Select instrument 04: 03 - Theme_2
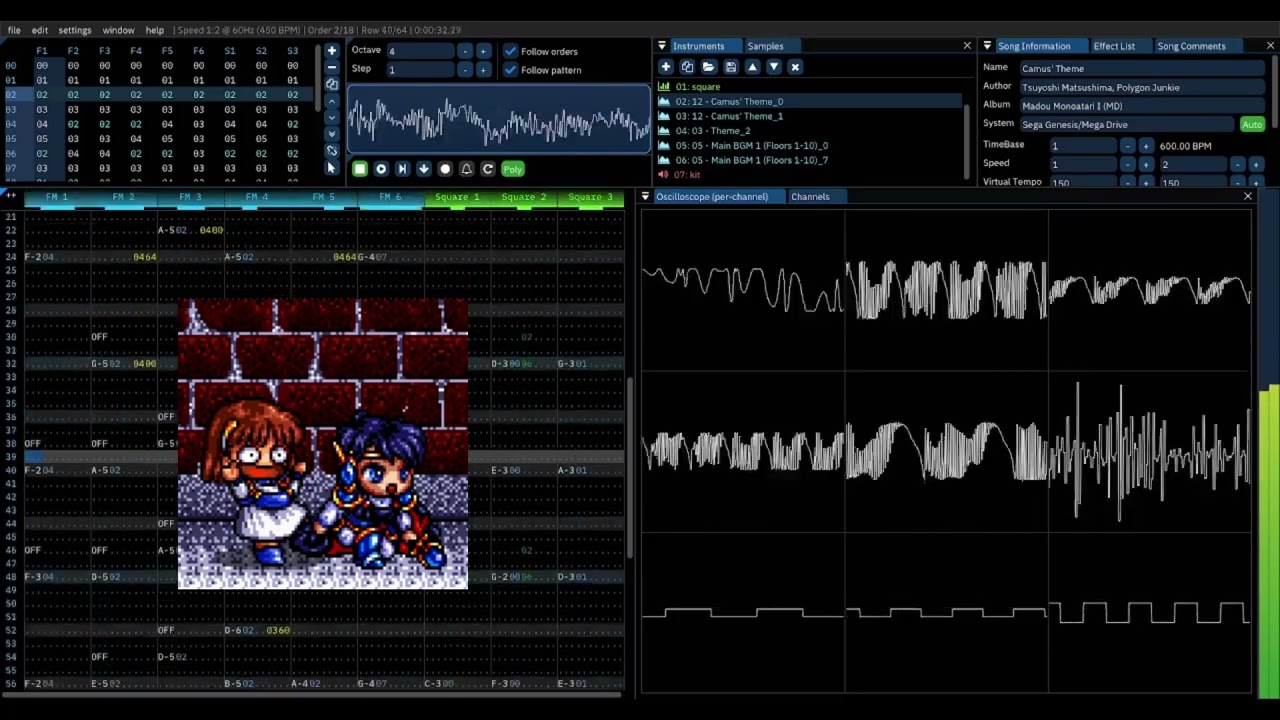Image resolution: width=1280 pixels, height=720 pixels. tap(808, 131)
